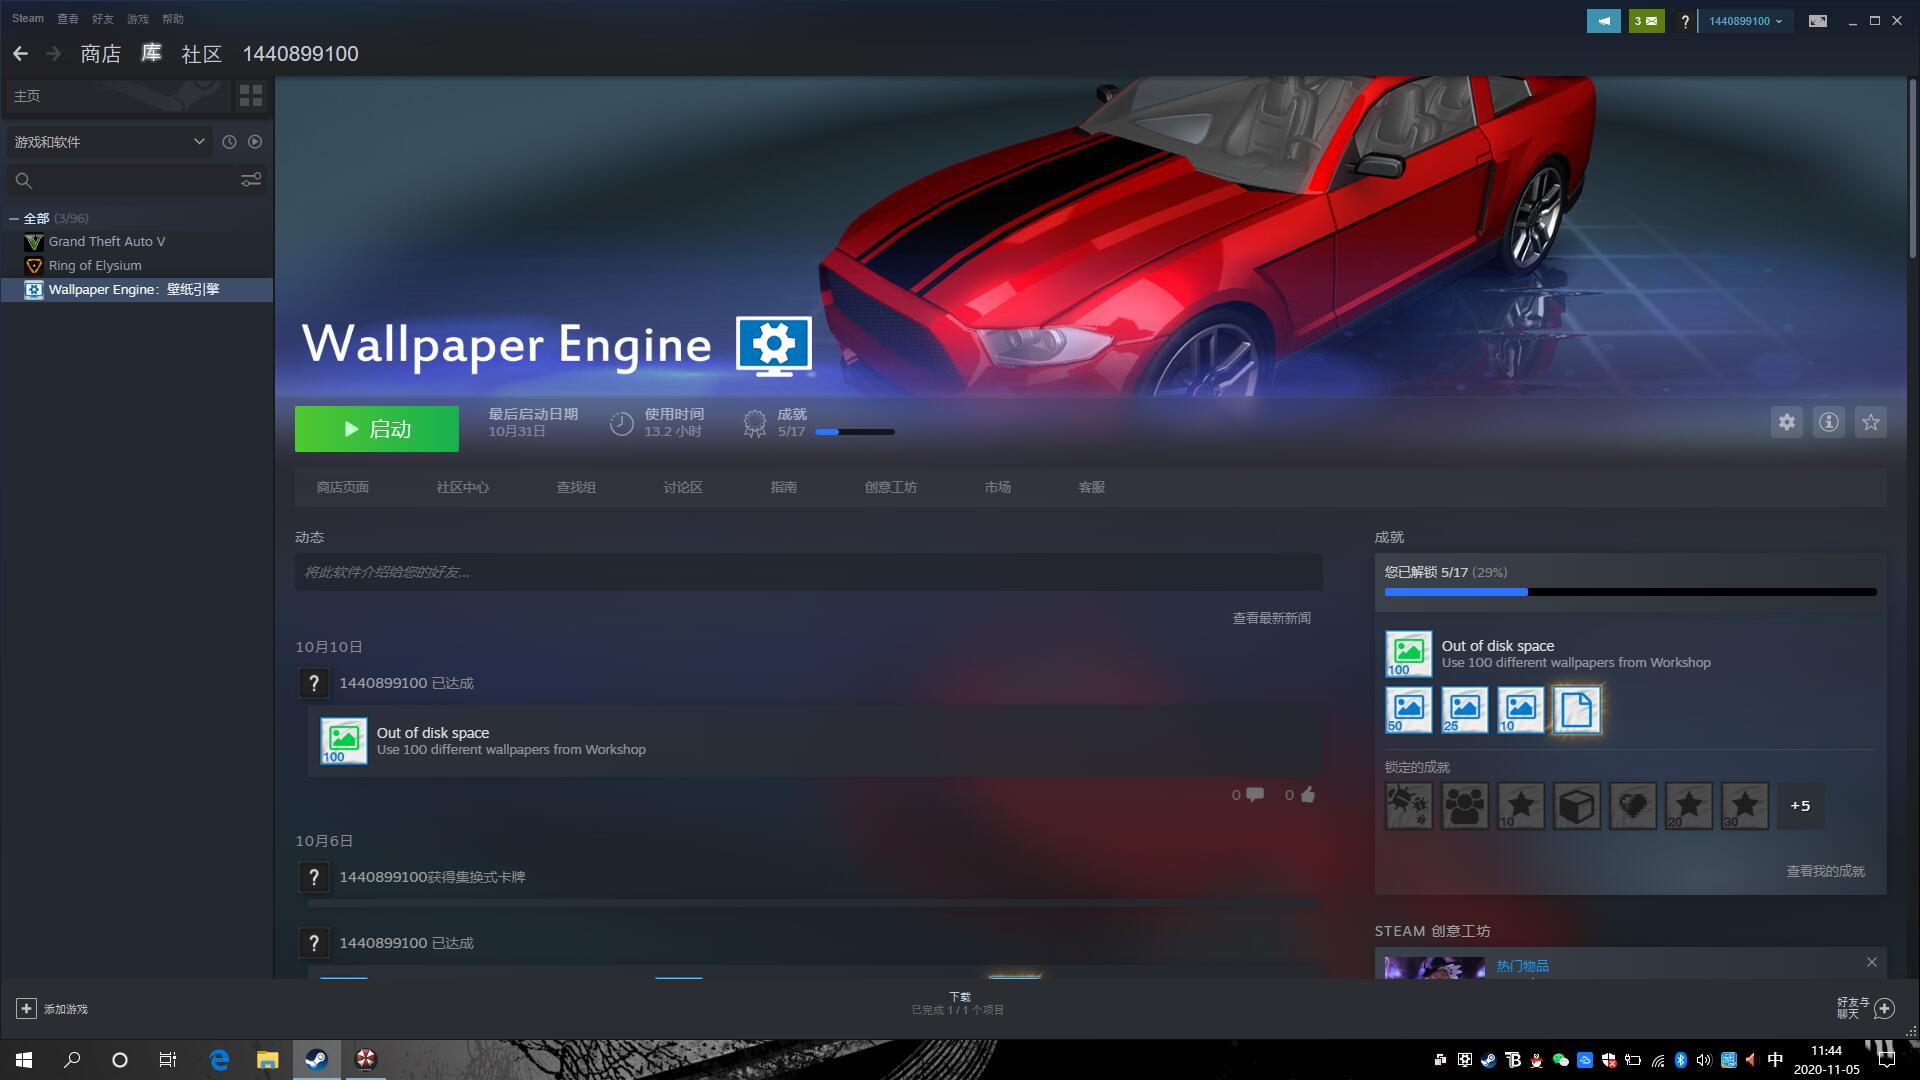The height and width of the screenshot is (1080, 1920).
Task: Open the 帮助 menu
Action: [173, 19]
